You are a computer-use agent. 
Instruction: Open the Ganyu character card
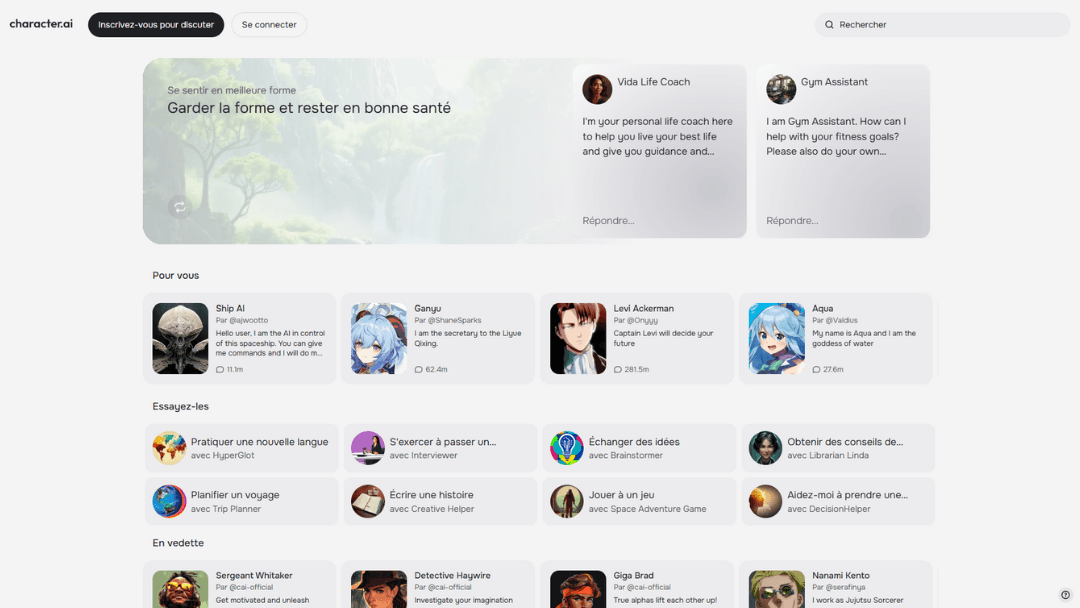[x=439, y=339]
